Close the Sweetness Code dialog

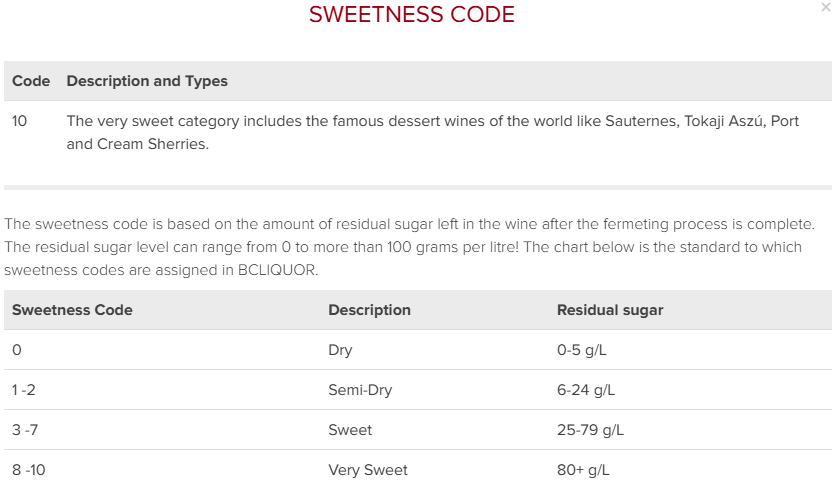click(825, 8)
